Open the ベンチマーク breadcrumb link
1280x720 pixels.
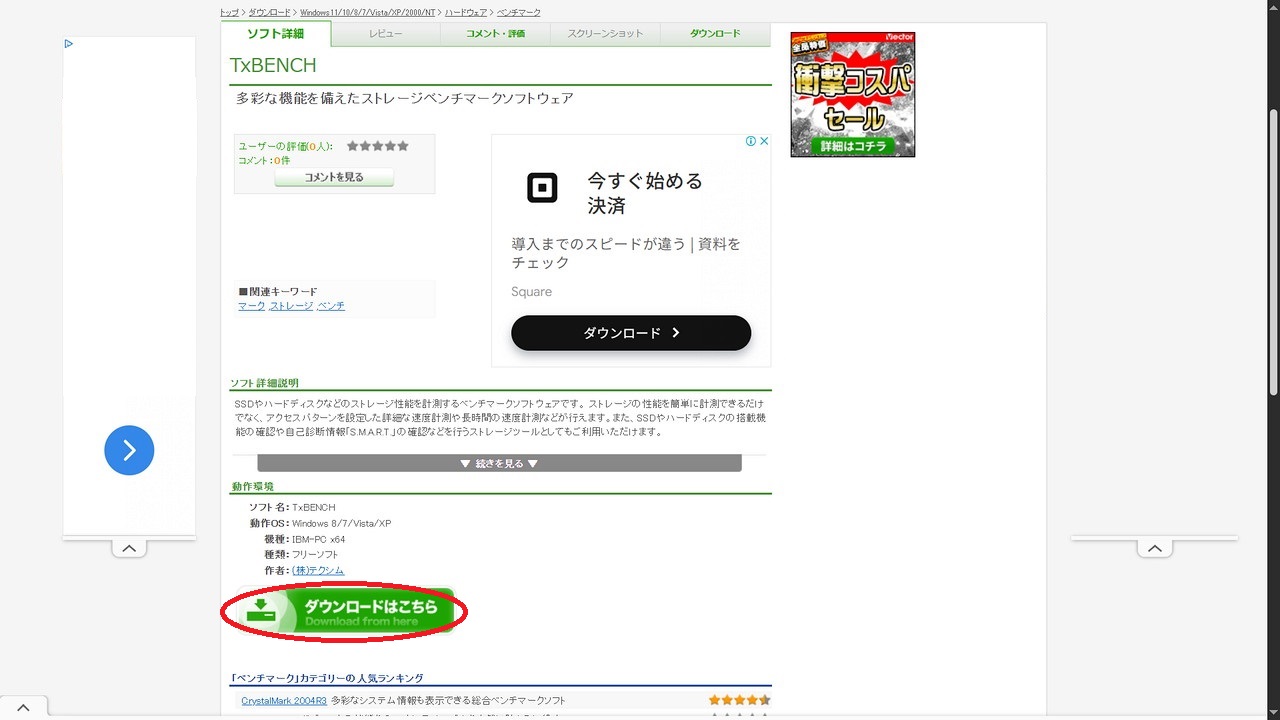[518, 12]
